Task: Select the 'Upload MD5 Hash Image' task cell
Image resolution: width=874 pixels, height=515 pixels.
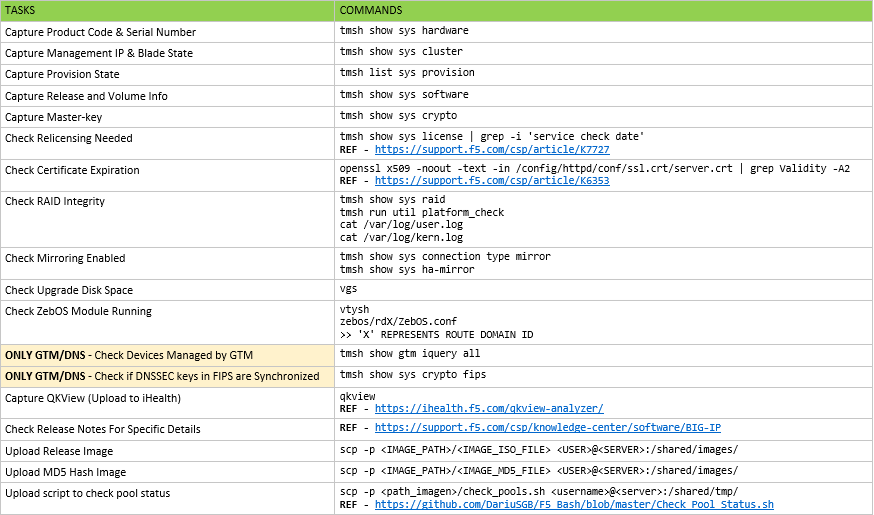Action: (68, 470)
